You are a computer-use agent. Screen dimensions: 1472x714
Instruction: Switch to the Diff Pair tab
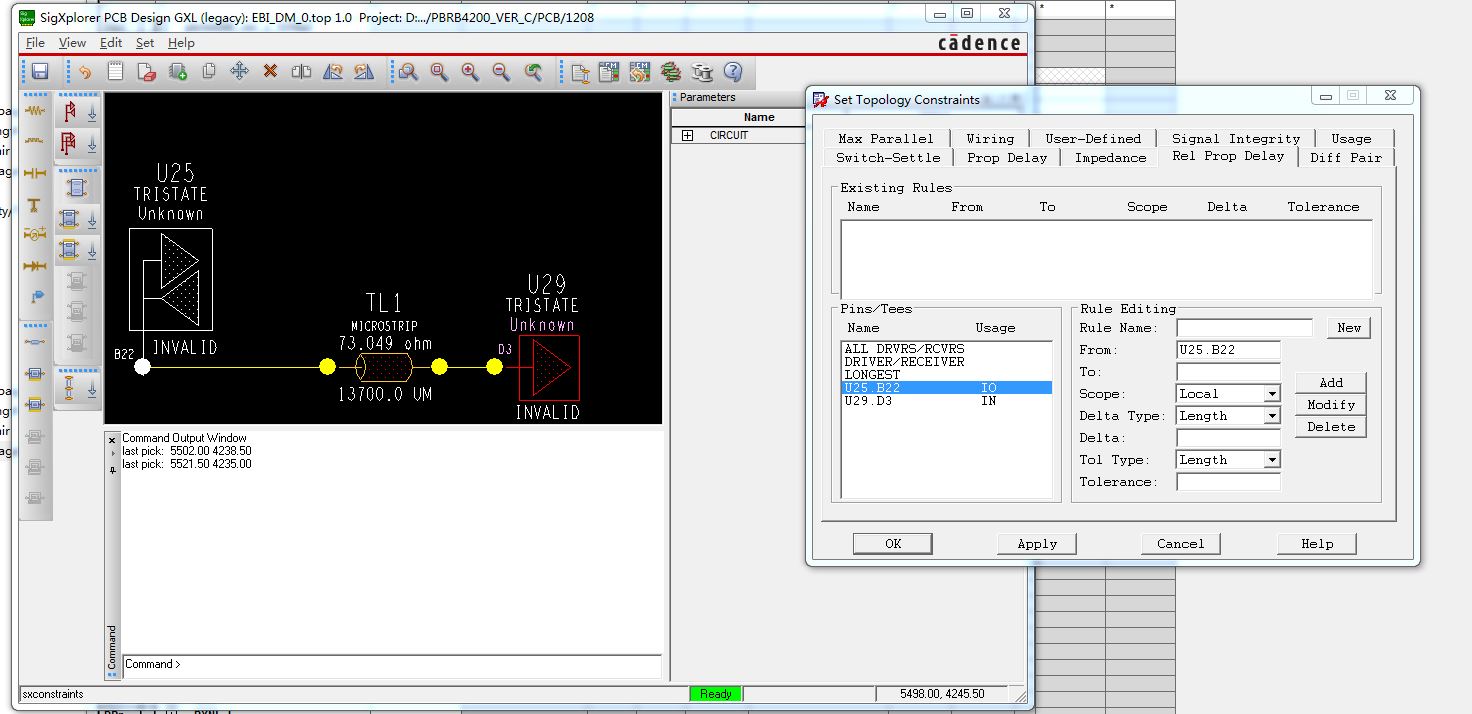pyautogui.click(x=1346, y=157)
